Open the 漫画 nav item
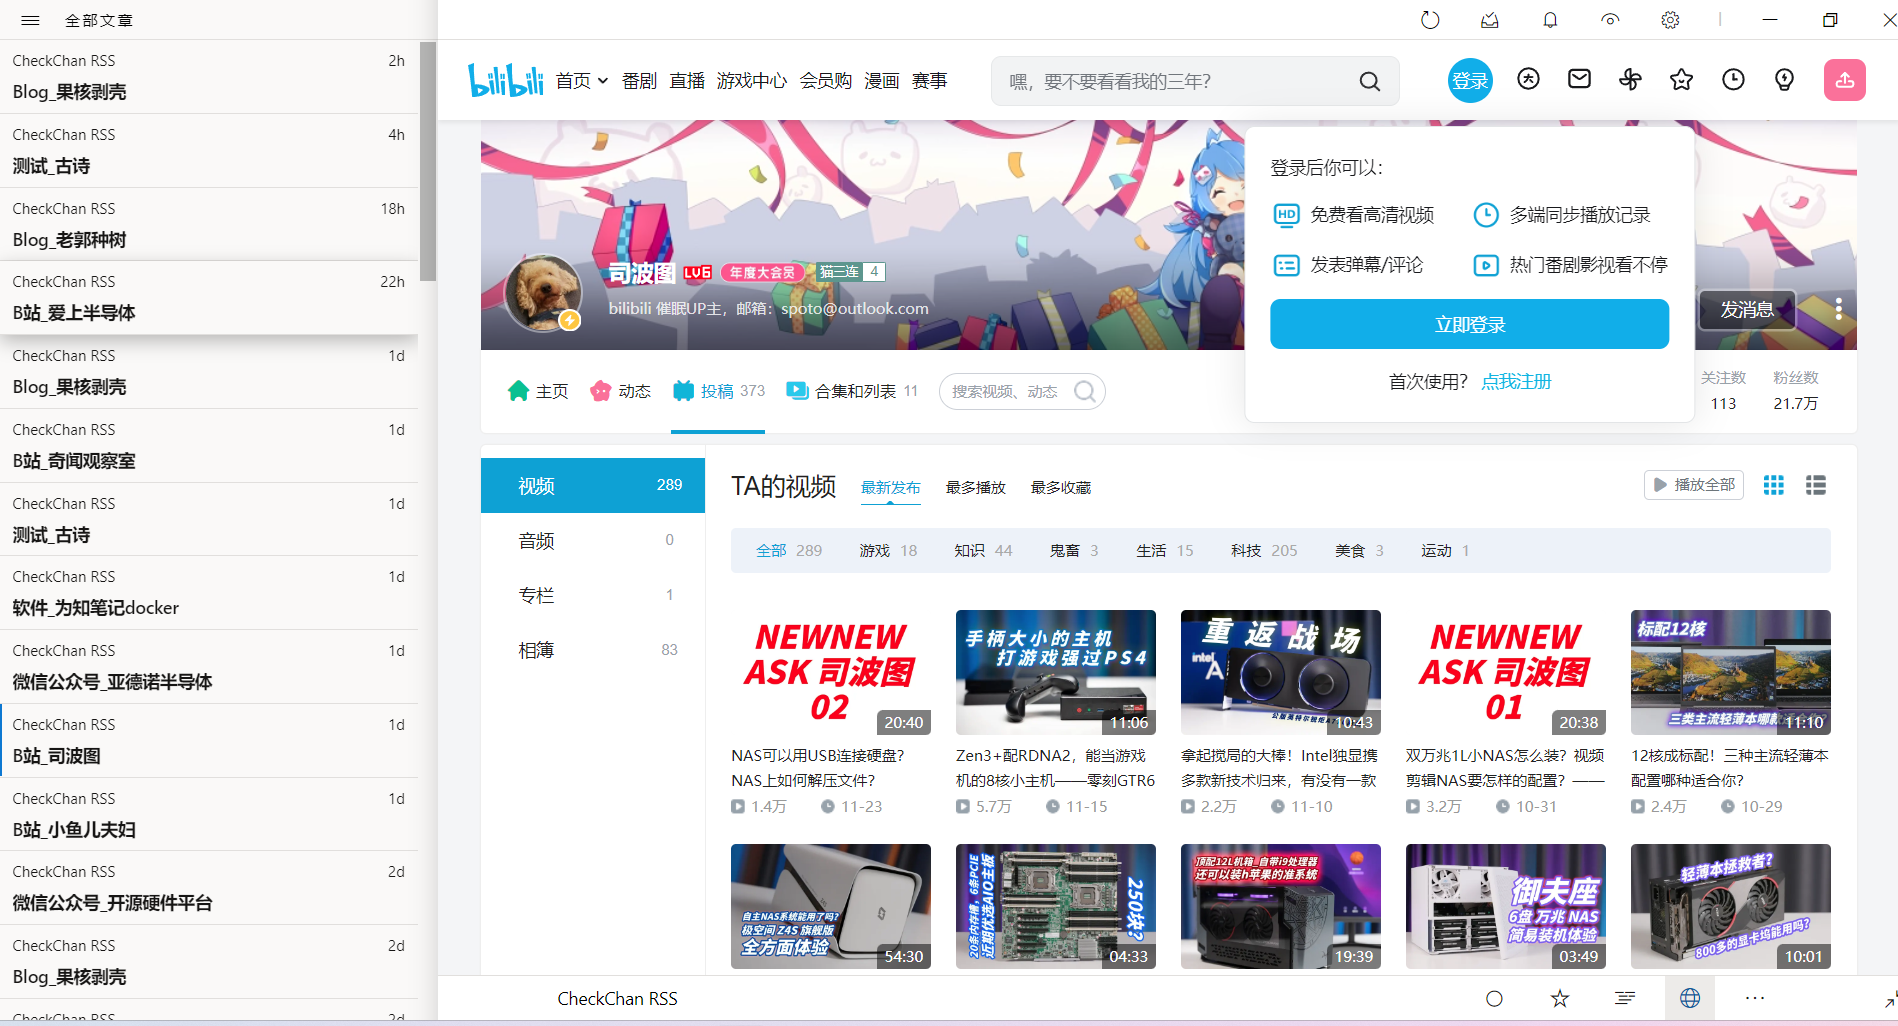The image size is (1898, 1026). [x=882, y=81]
